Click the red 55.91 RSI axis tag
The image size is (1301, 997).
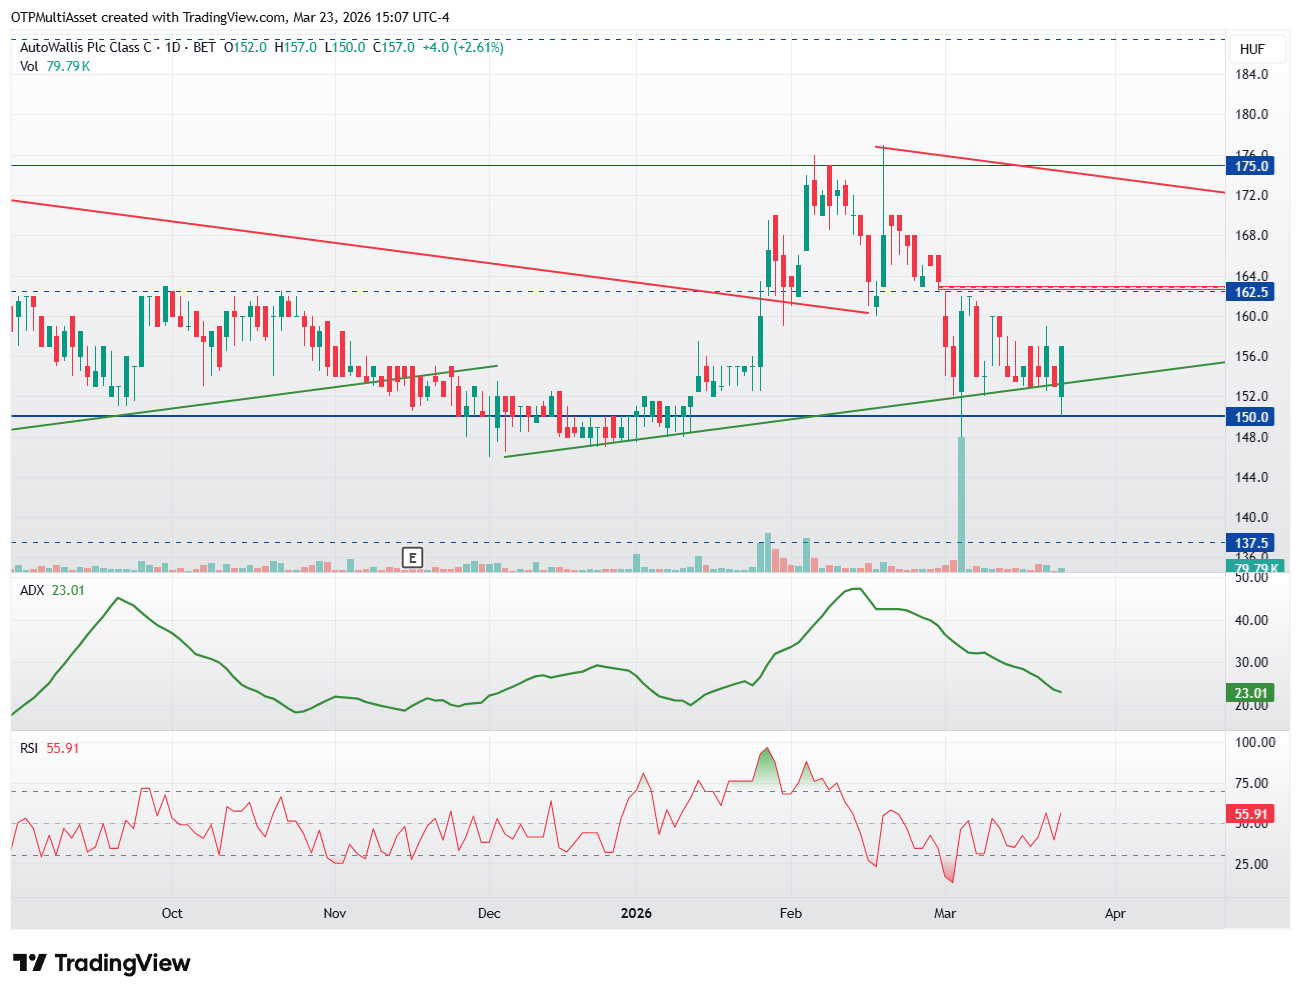[1251, 814]
